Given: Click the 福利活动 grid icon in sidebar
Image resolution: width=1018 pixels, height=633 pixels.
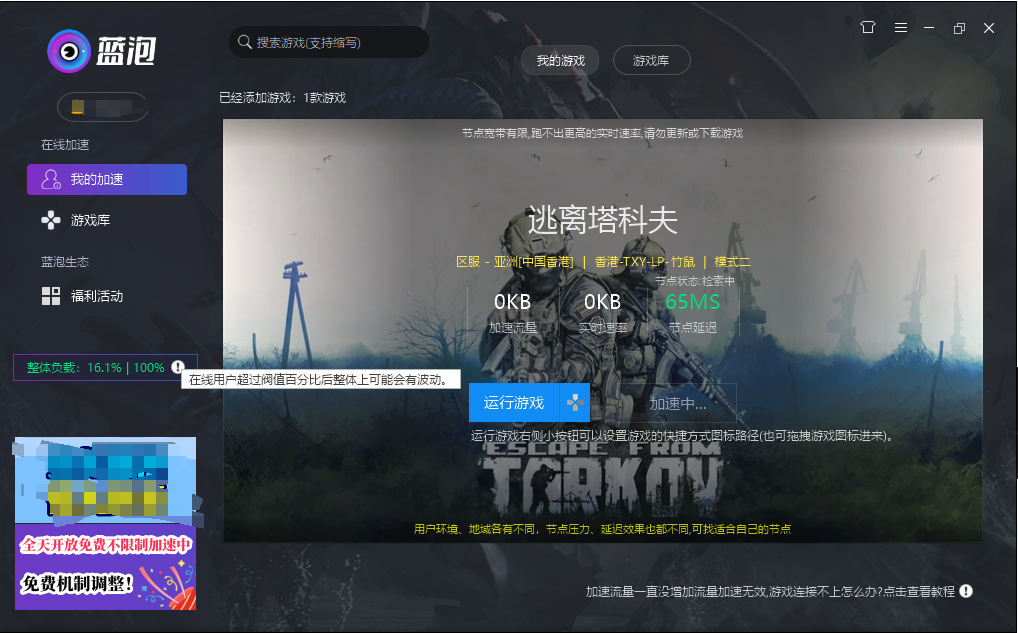Looking at the screenshot, I should tap(51, 296).
